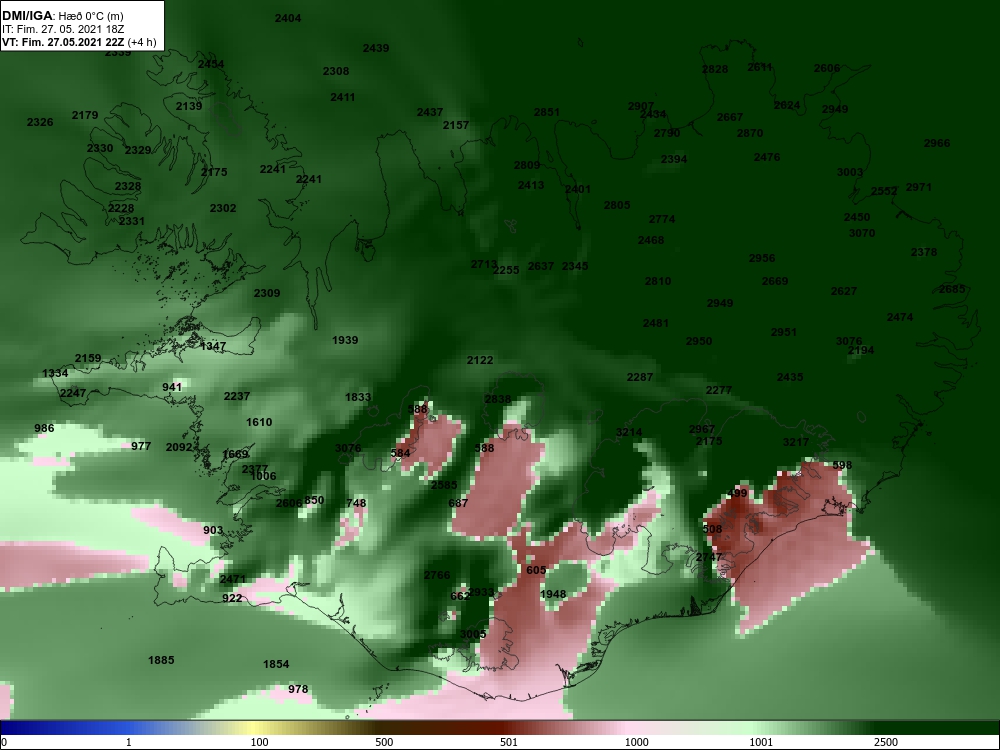Image resolution: width=1000 pixels, height=750 pixels.
Task: Select the map value "2287"
Action: point(640,377)
